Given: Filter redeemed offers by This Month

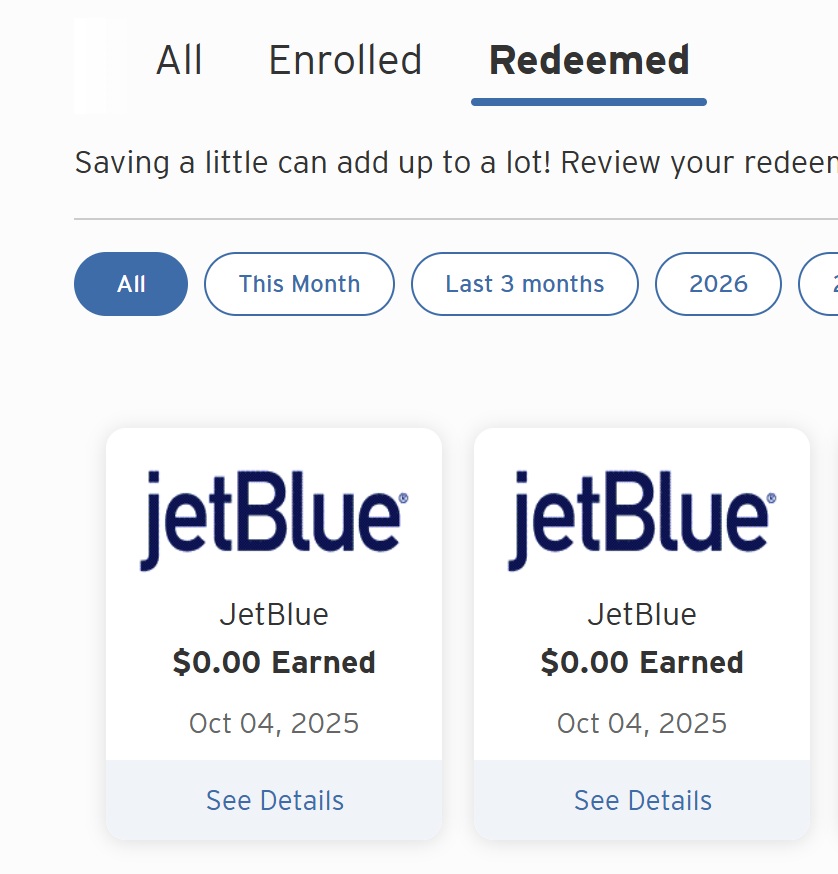Looking at the screenshot, I should point(299,284).
